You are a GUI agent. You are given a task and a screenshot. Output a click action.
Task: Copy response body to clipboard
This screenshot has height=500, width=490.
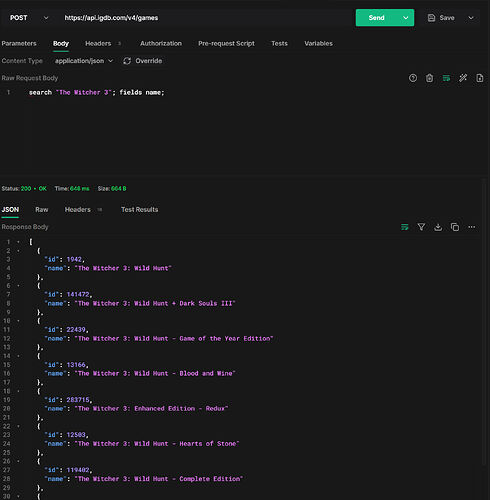click(455, 227)
